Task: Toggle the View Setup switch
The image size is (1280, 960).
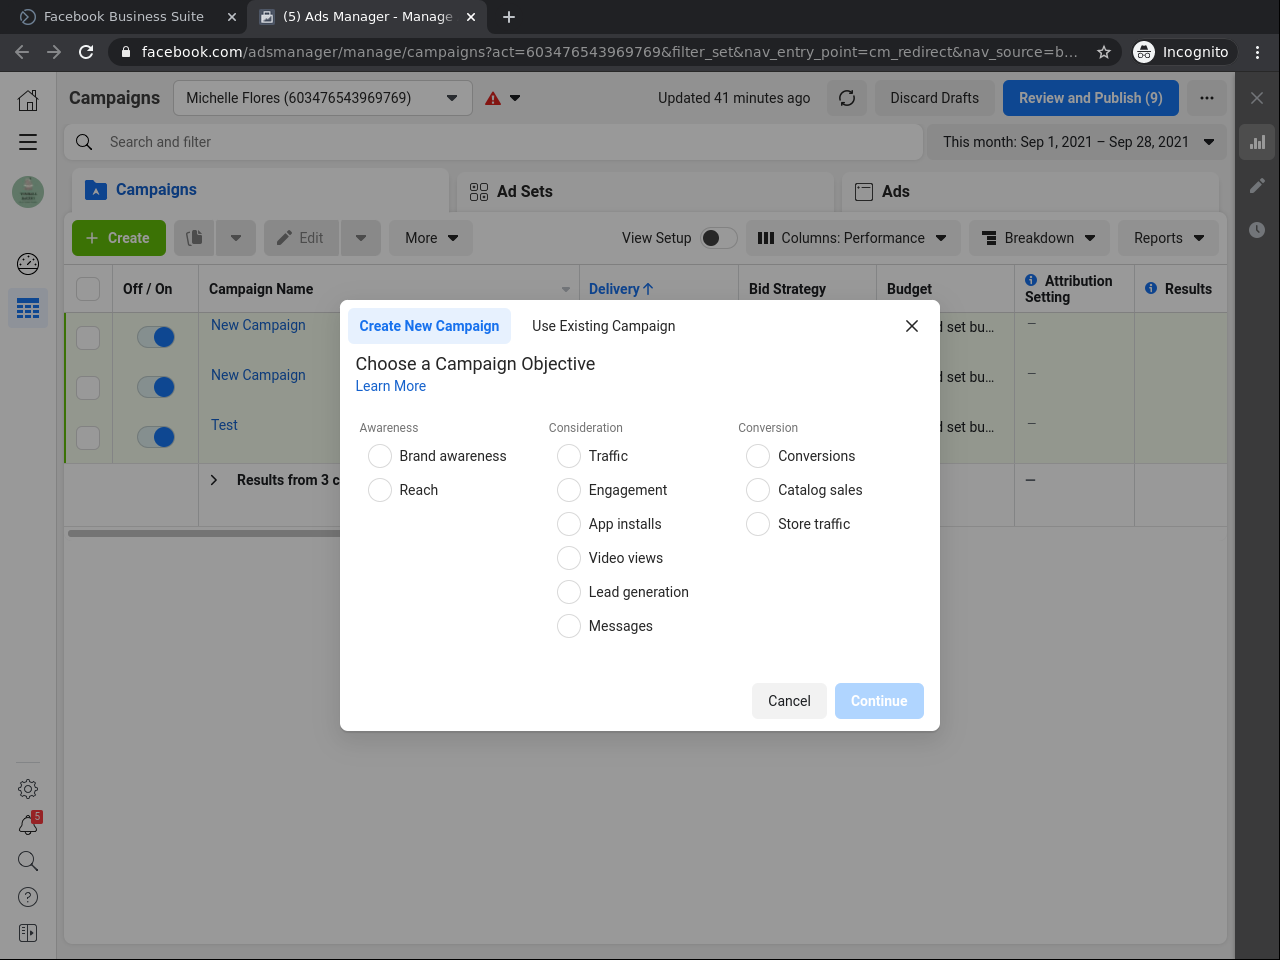Action: [719, 238]
